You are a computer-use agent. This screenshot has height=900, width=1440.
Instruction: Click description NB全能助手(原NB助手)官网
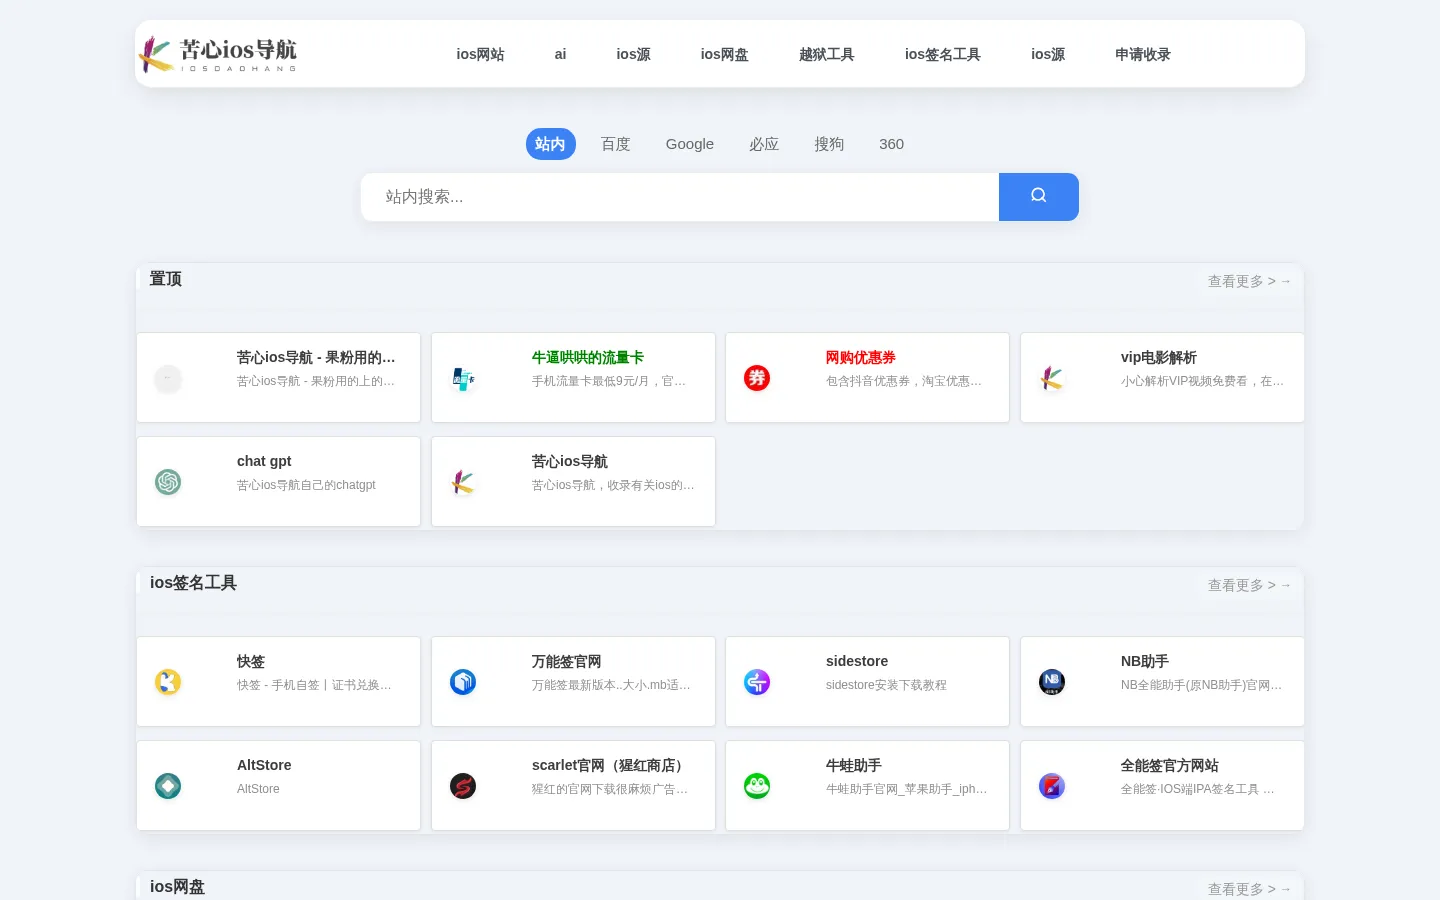click(1201, 685)
